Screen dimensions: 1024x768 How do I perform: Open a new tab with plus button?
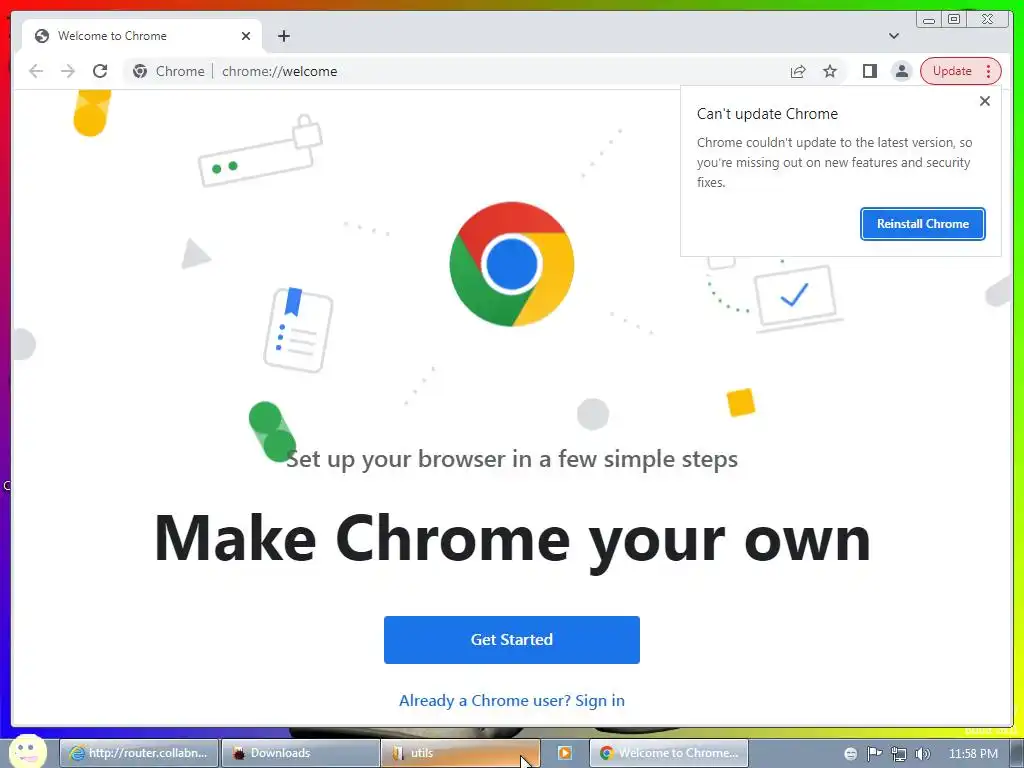coord(283,36)
